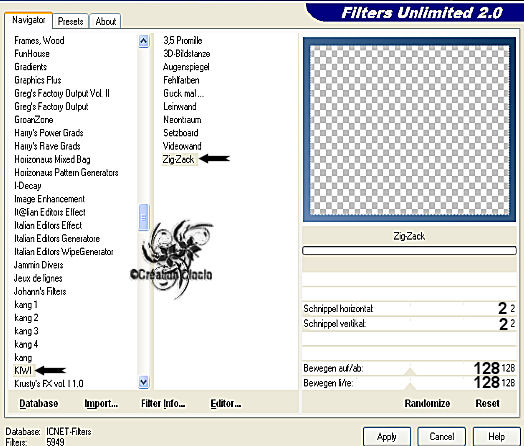Click the Bewegen auf/ab slider

tap(409, 368)
